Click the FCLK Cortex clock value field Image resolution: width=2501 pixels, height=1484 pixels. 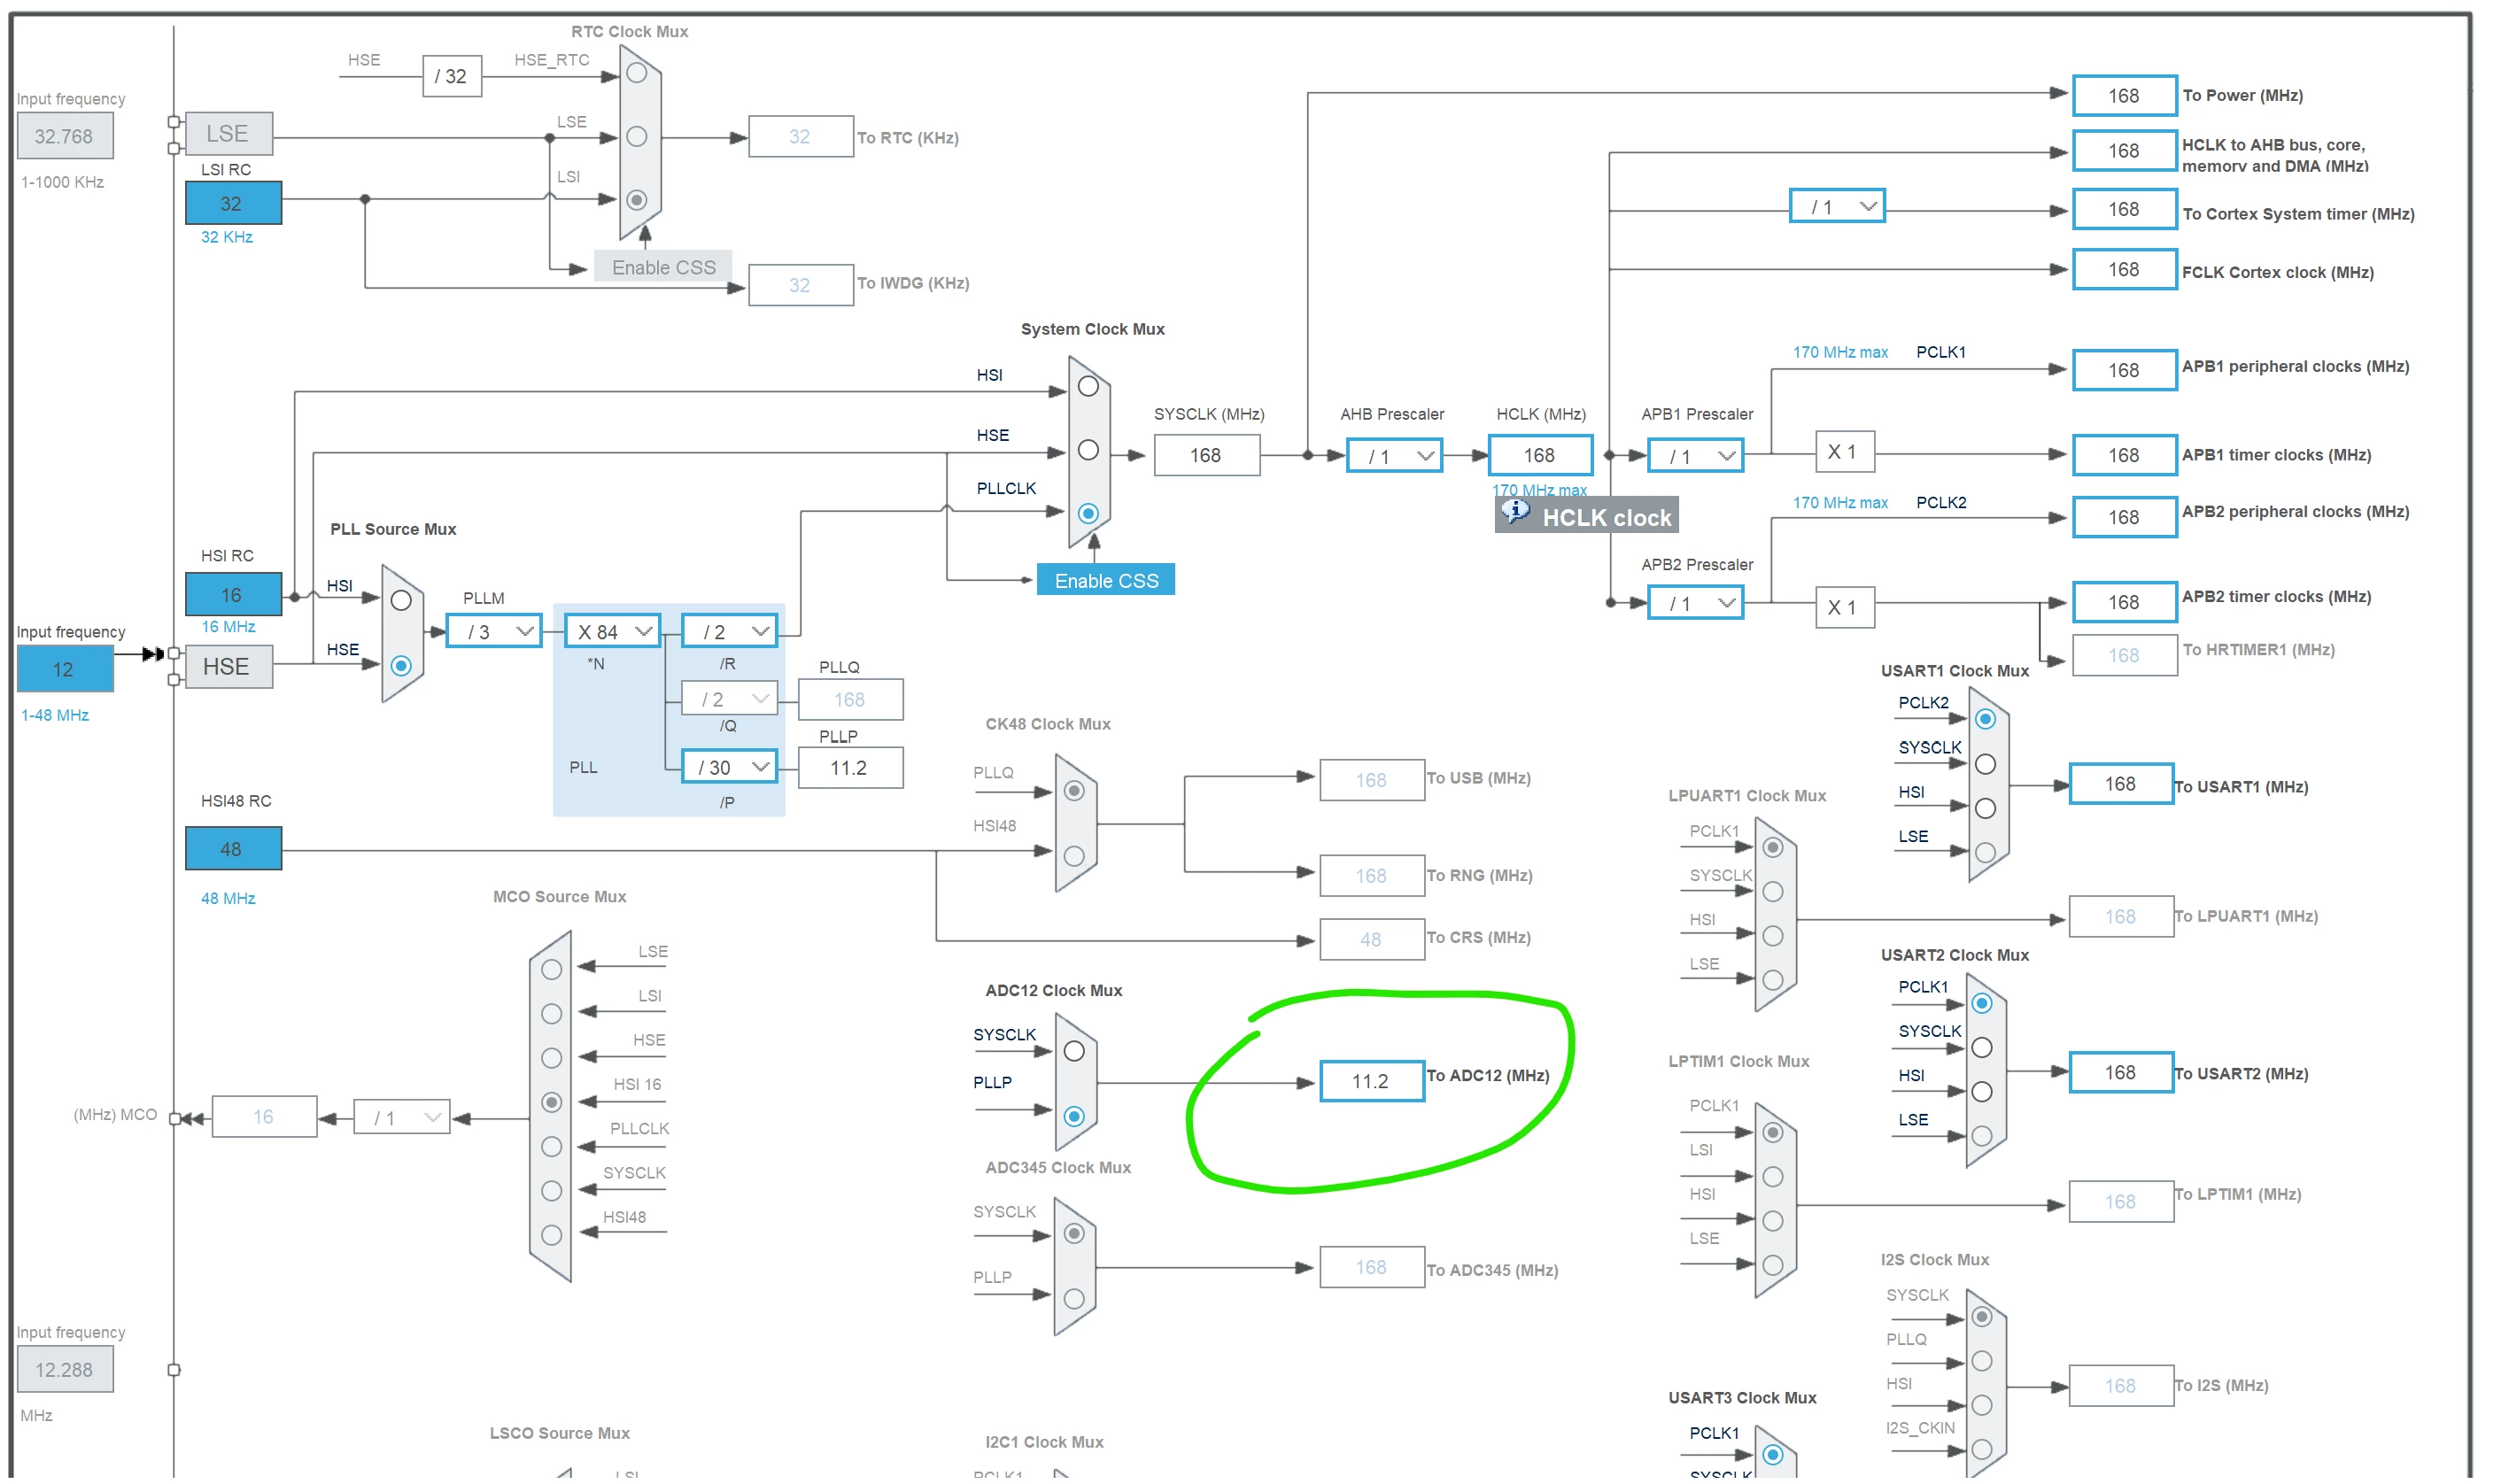click(x=2125, y=270)
